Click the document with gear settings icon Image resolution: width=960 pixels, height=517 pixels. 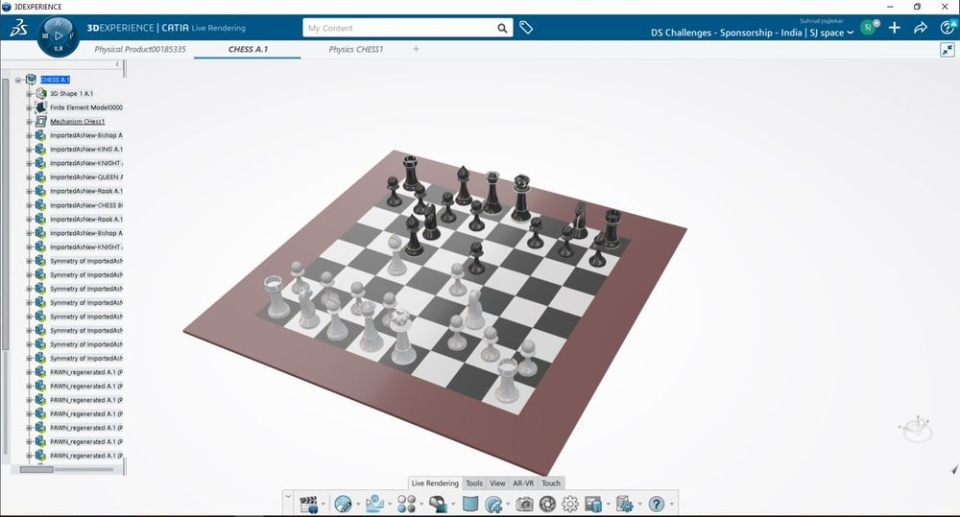point(624,504)
